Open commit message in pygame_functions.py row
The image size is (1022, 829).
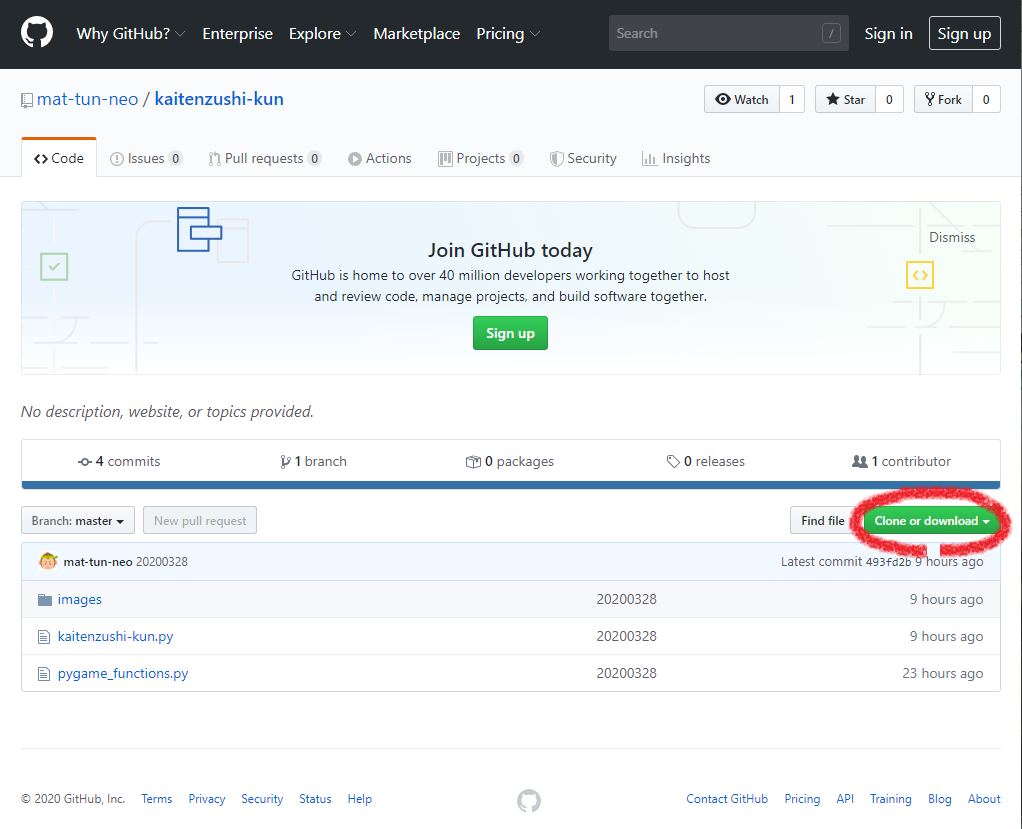pos(626,673)
